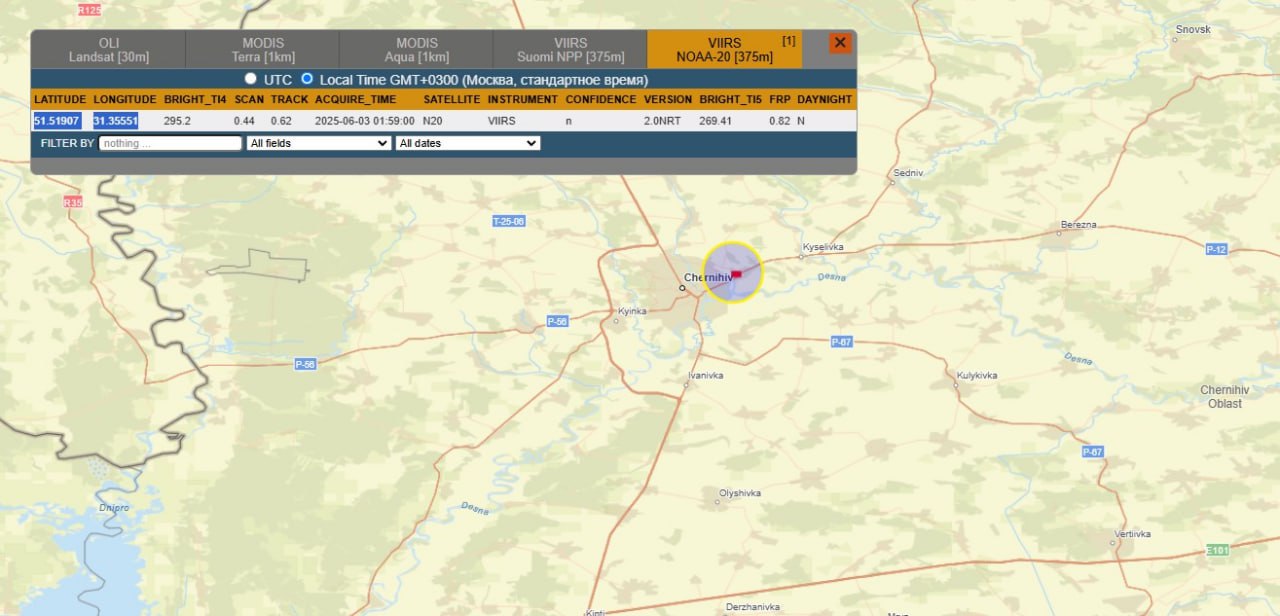
Task: Click acquire time 2025-06-03 01:59:00
Action: point(364,121)
